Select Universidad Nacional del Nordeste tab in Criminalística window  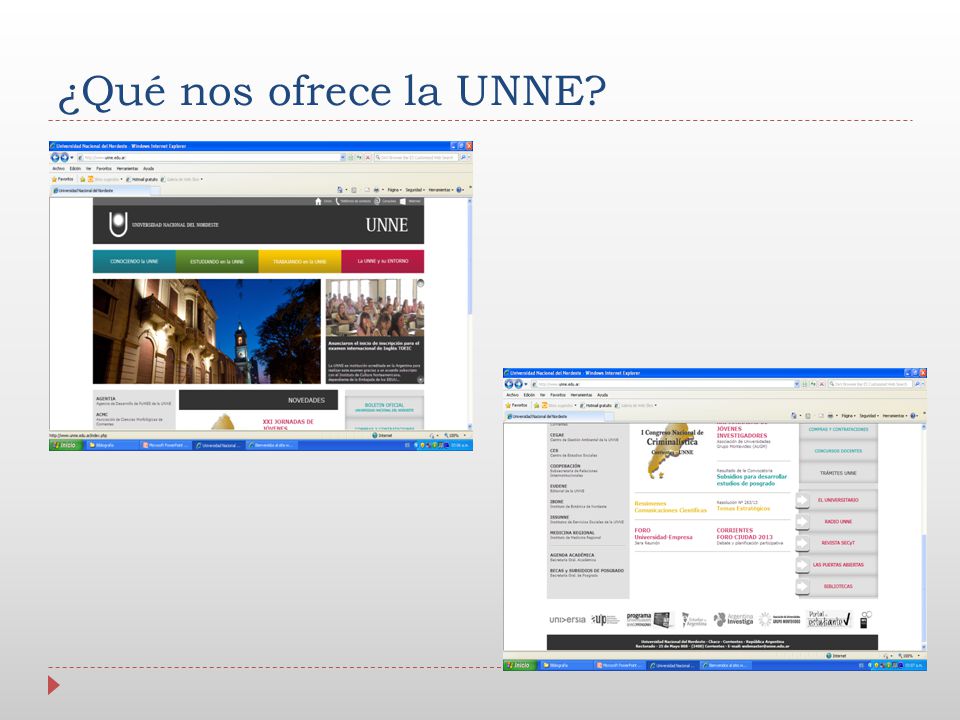pos(555,416)
